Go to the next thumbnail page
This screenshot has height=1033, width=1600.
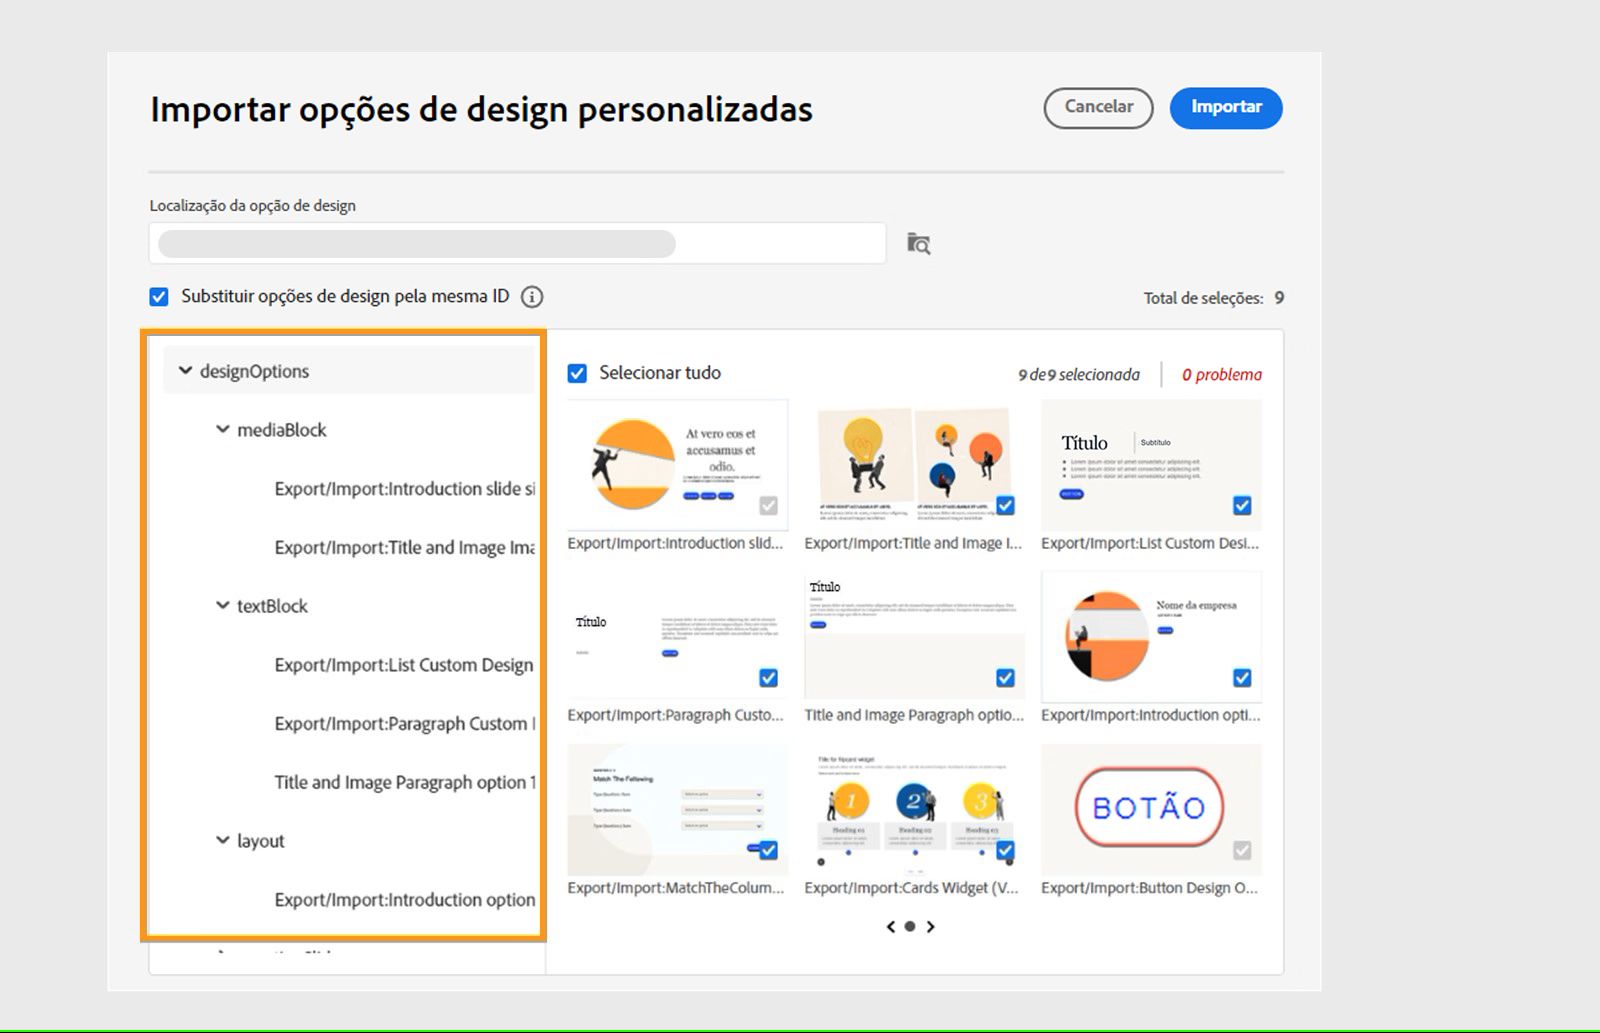click(x=930, y=926)
